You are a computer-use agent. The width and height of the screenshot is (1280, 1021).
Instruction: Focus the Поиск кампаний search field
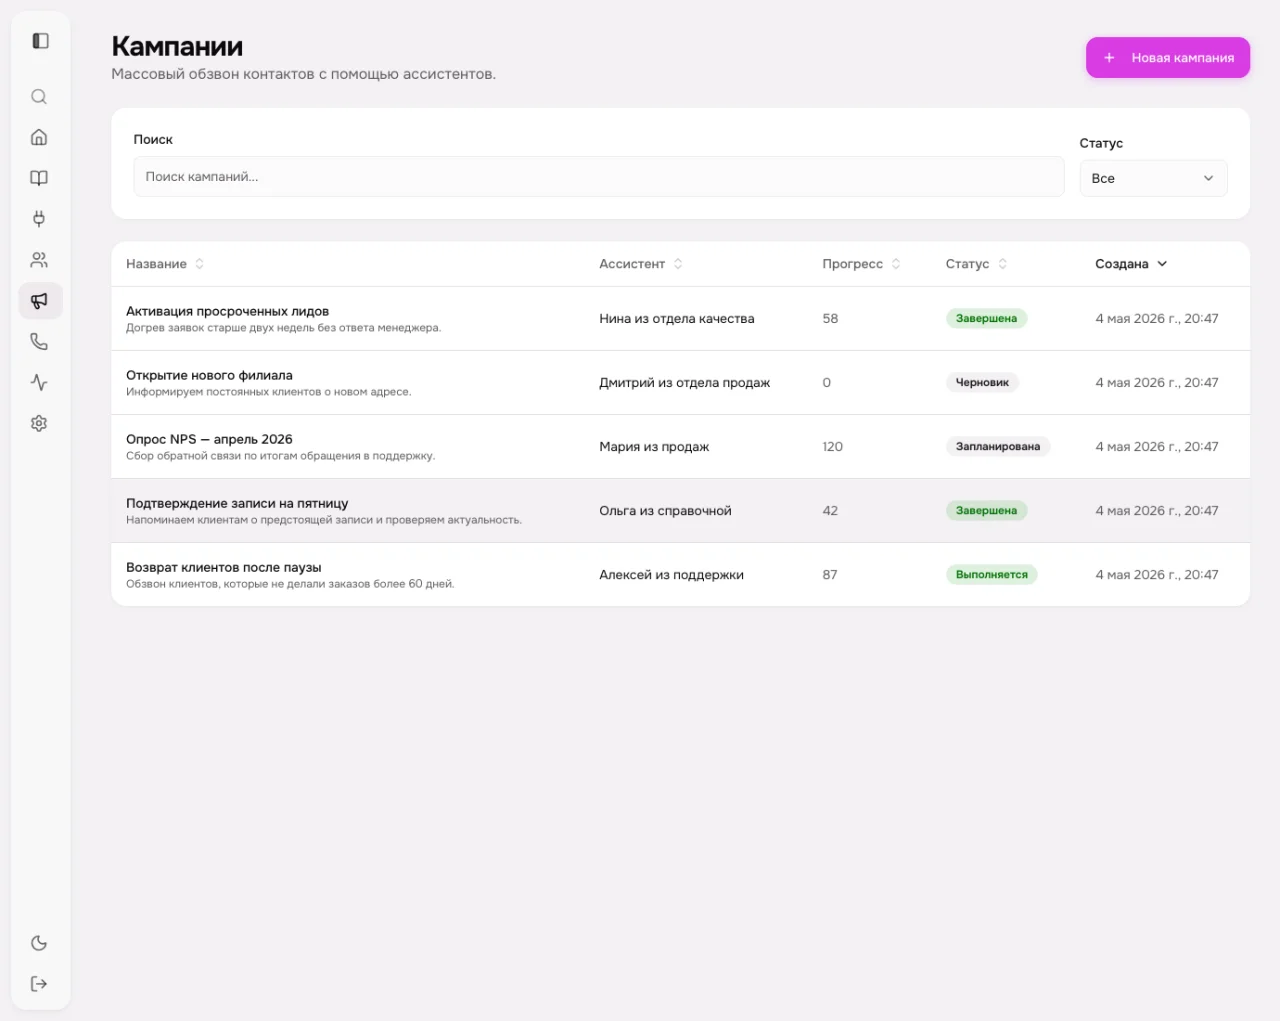(598, 177)
